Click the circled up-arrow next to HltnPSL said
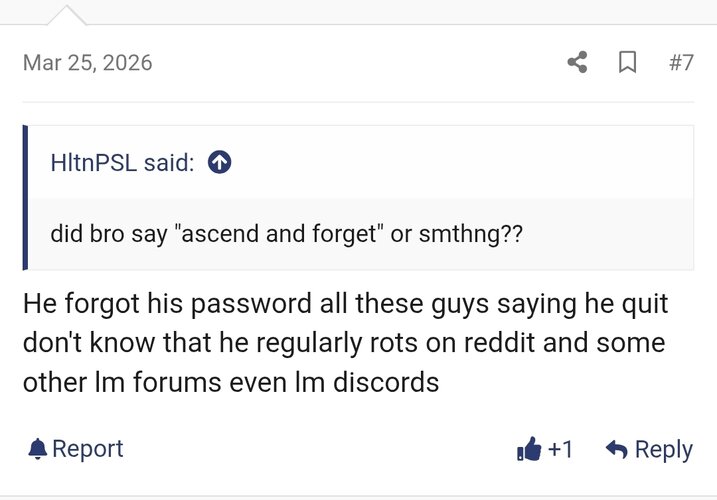The image size is (717, 500). (x=220, y=163)
